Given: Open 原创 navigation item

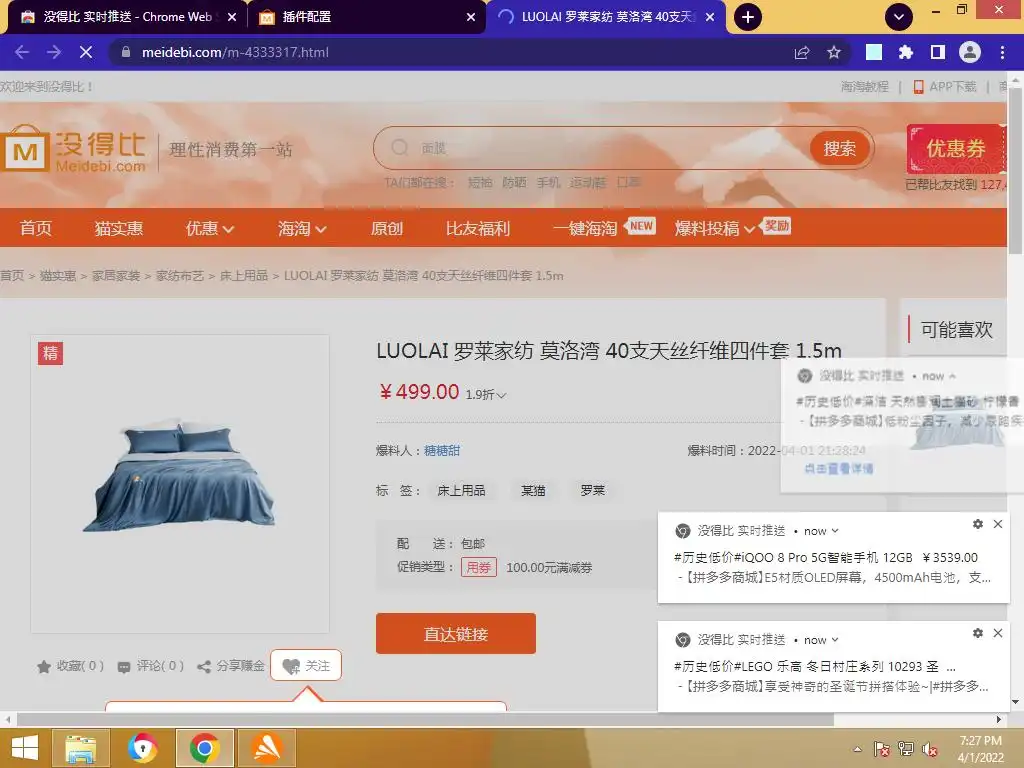Looking at the screenshot, I should (387, 228).
